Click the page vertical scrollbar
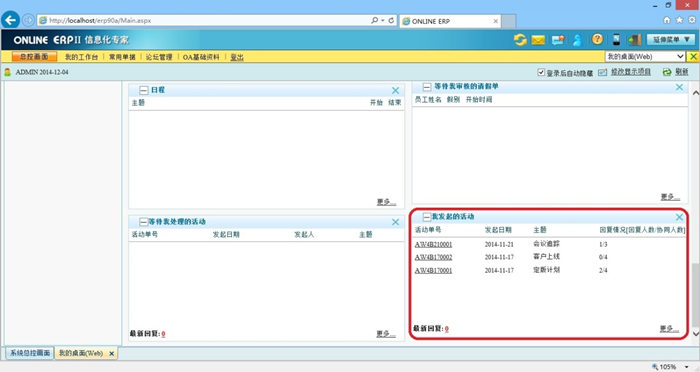 click(695, 295)
